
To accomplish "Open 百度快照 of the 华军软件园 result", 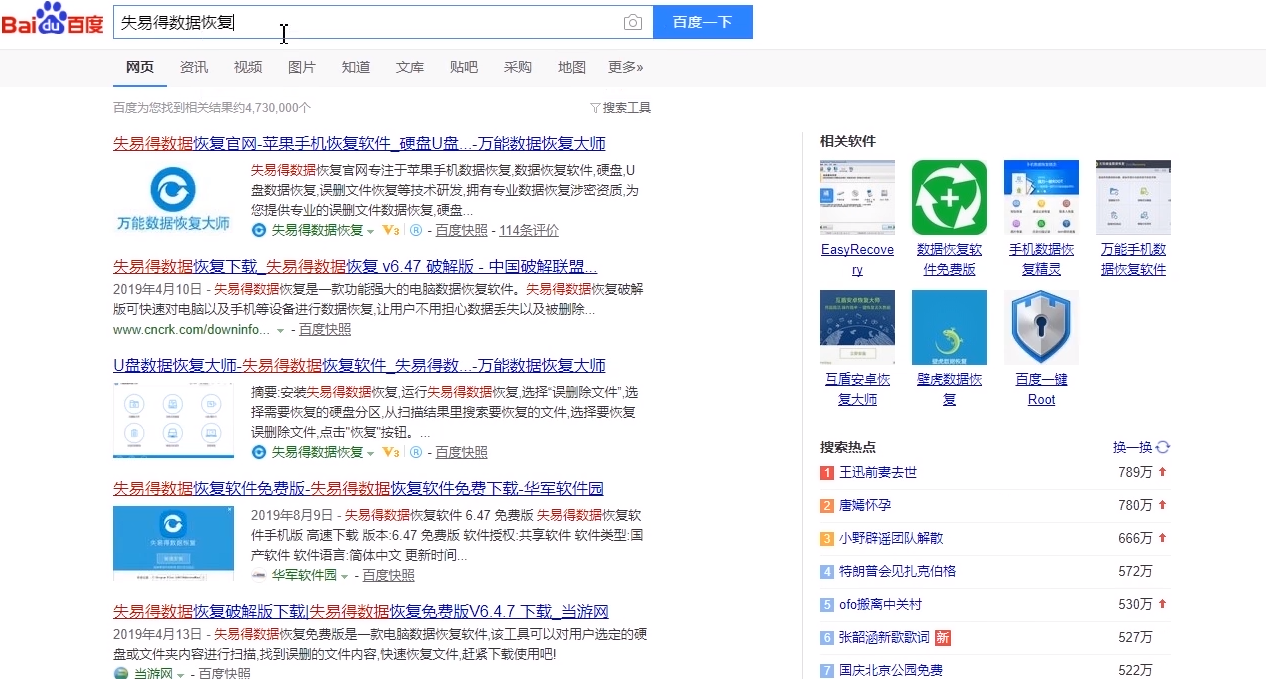I will pyautogui.click(x=388, y=575).
